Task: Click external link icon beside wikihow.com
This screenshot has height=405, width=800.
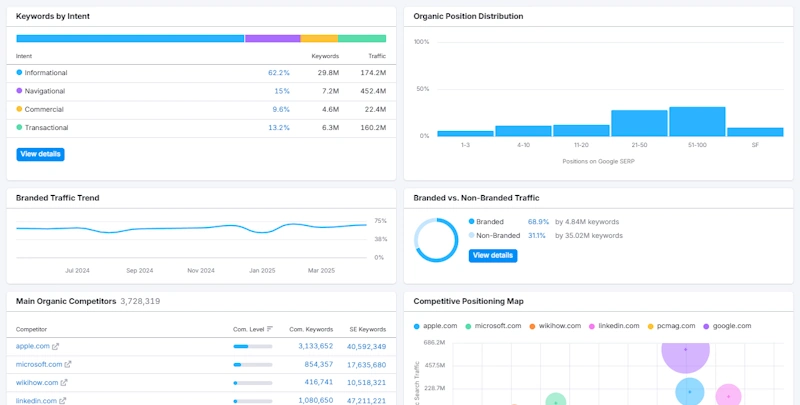Action: click(x=65, y=382)
